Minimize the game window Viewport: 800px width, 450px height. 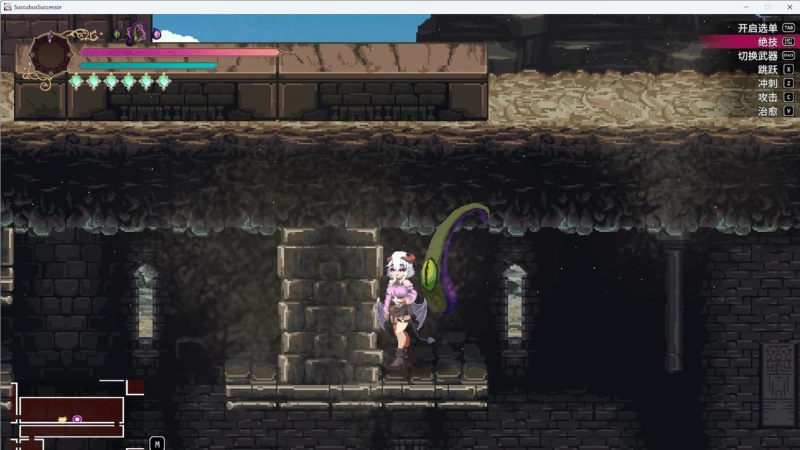point(746,7)
